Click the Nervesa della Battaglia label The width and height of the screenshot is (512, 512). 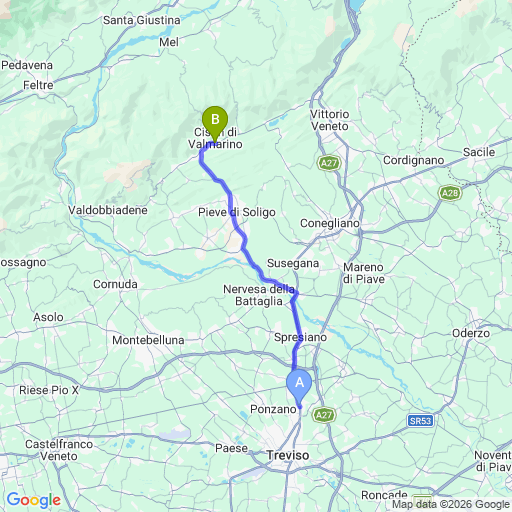coord(259,295)
